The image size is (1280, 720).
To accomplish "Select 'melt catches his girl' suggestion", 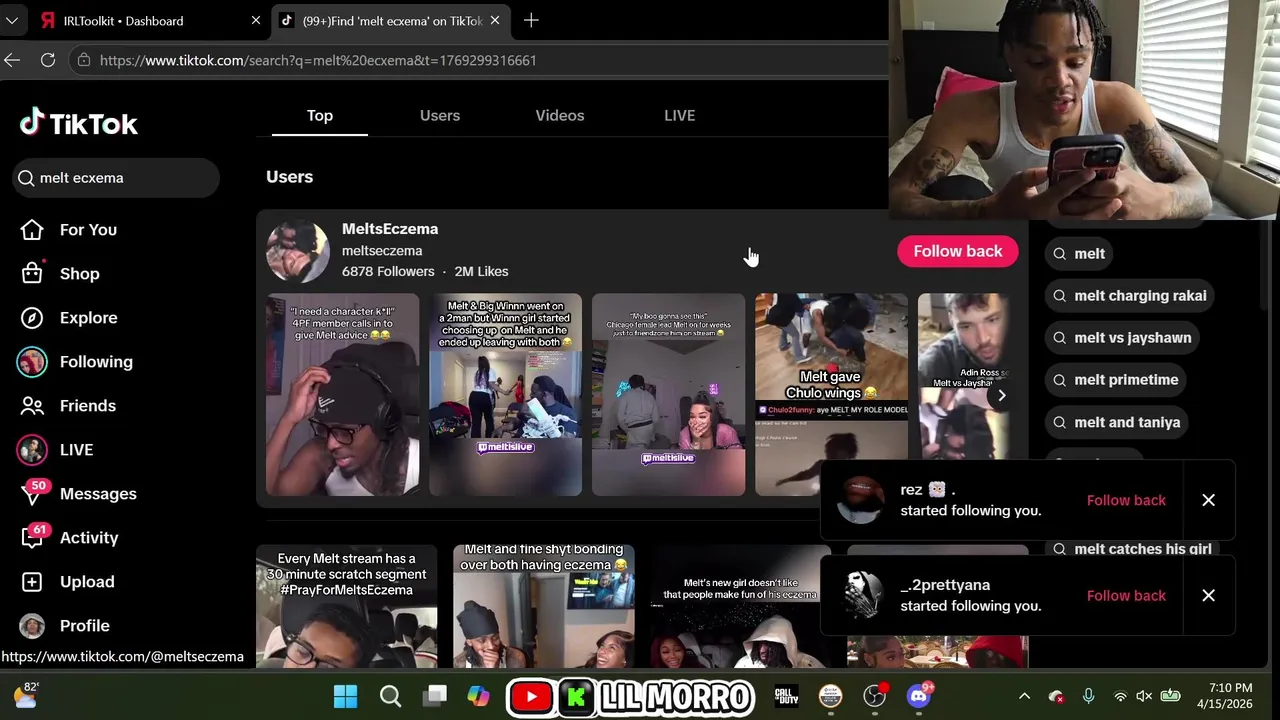I will coord(1134,549).
